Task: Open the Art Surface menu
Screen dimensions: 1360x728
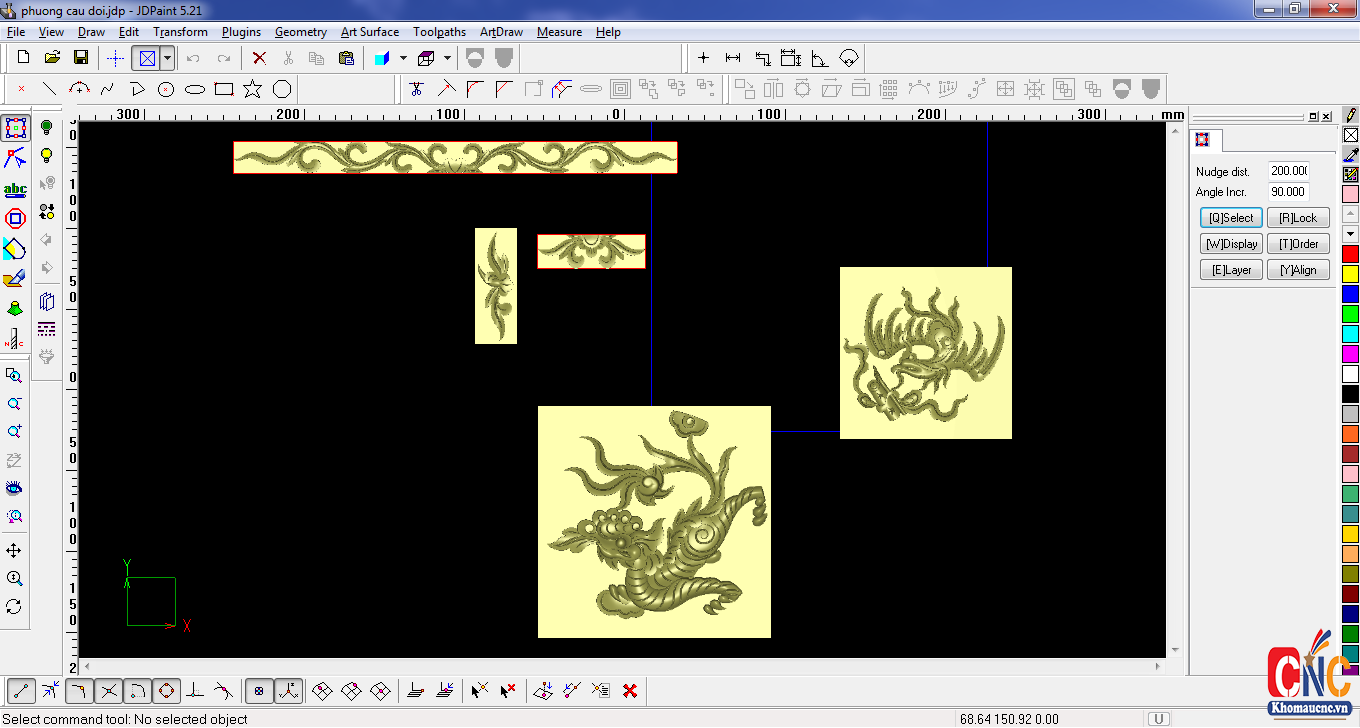Action: [x=370, y=32]
